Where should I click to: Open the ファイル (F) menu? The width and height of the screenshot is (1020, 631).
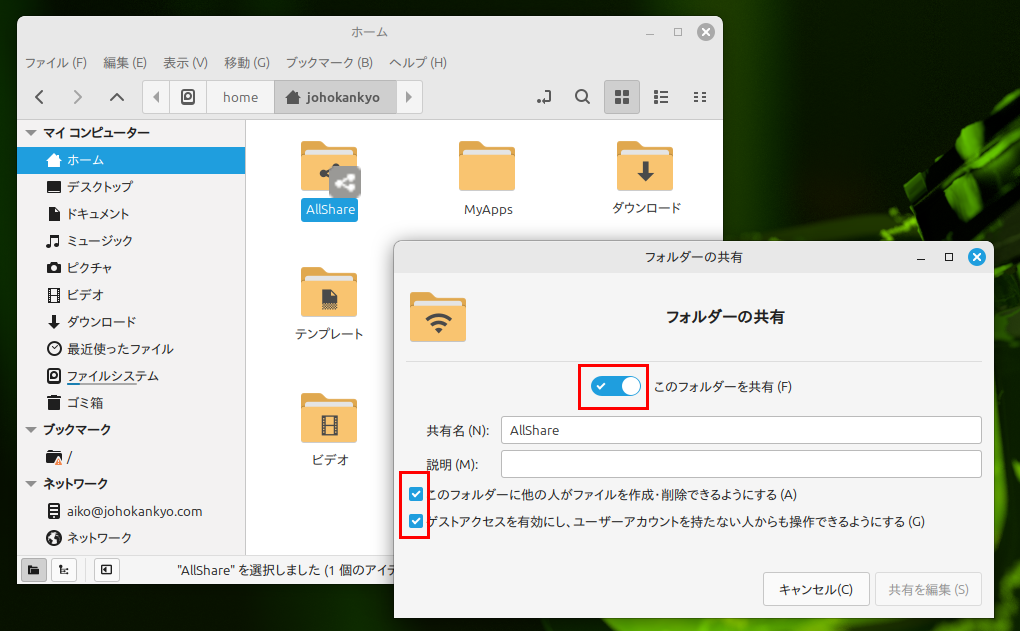click(55, 62)
